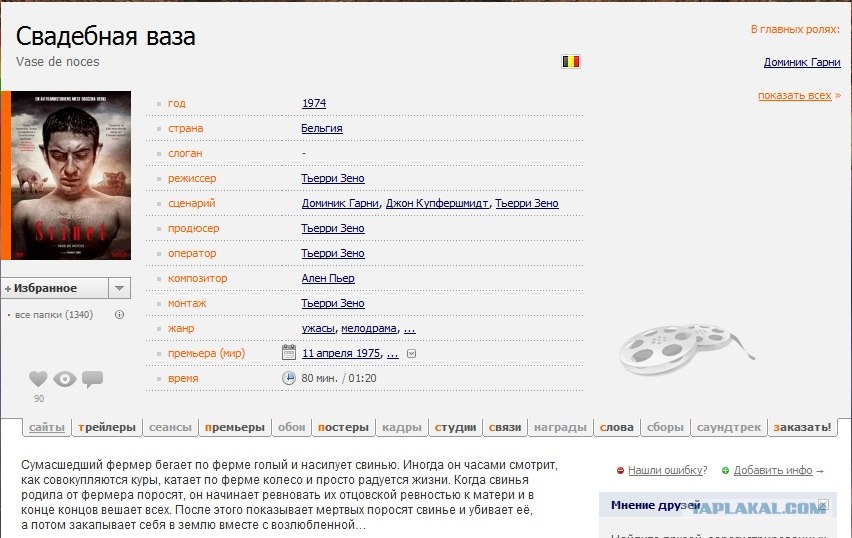Open Тьерри Зено in оператор row
The image size is (852, 538).
333,253
